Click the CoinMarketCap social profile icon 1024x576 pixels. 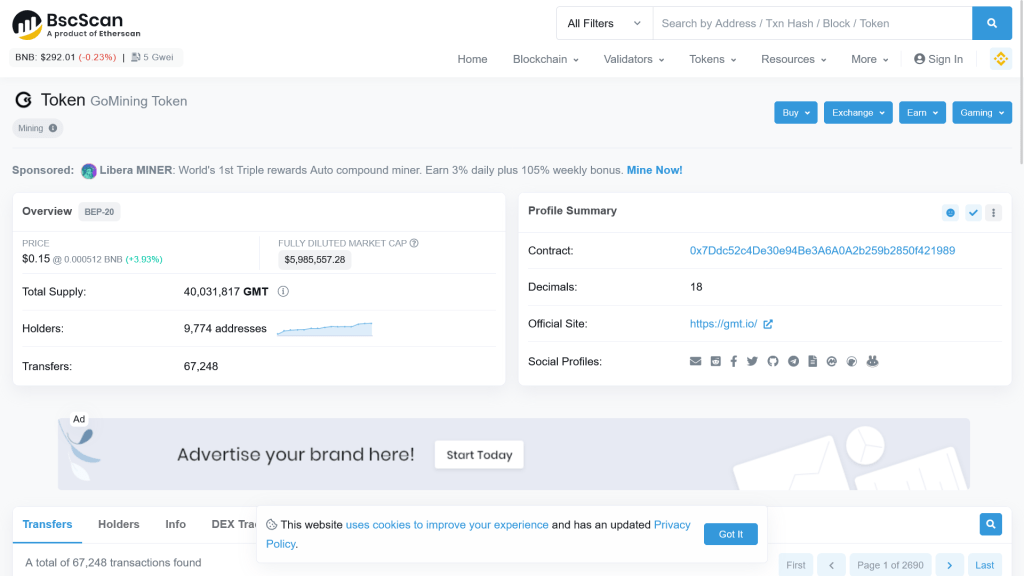831,361
